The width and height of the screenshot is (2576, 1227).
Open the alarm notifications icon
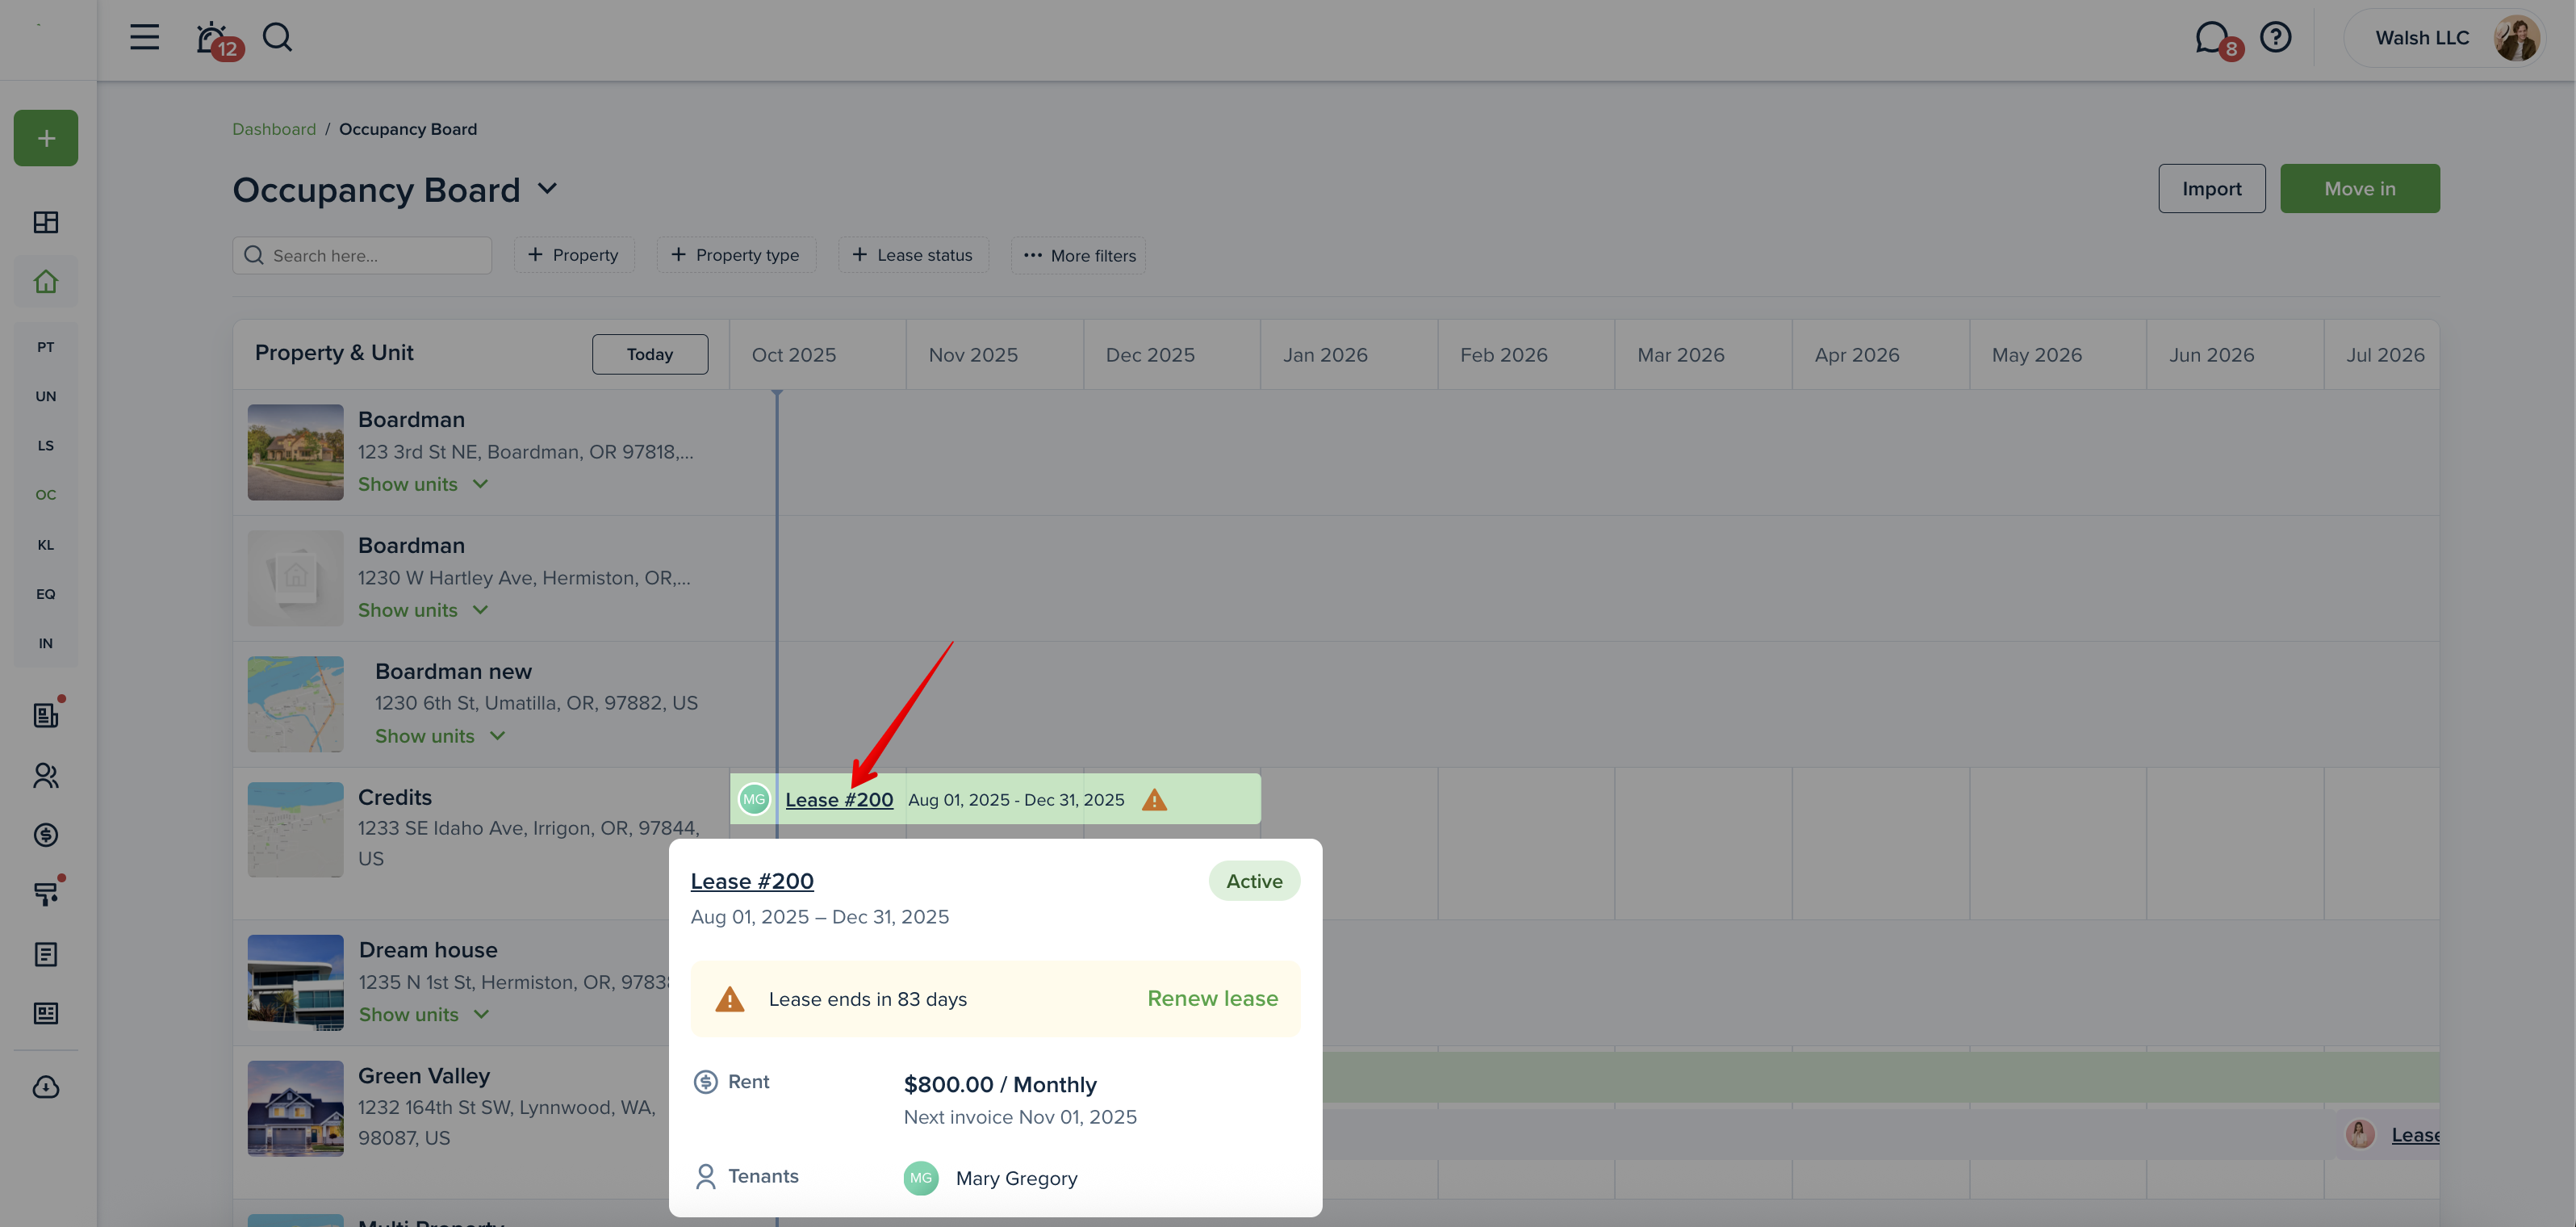212,38
